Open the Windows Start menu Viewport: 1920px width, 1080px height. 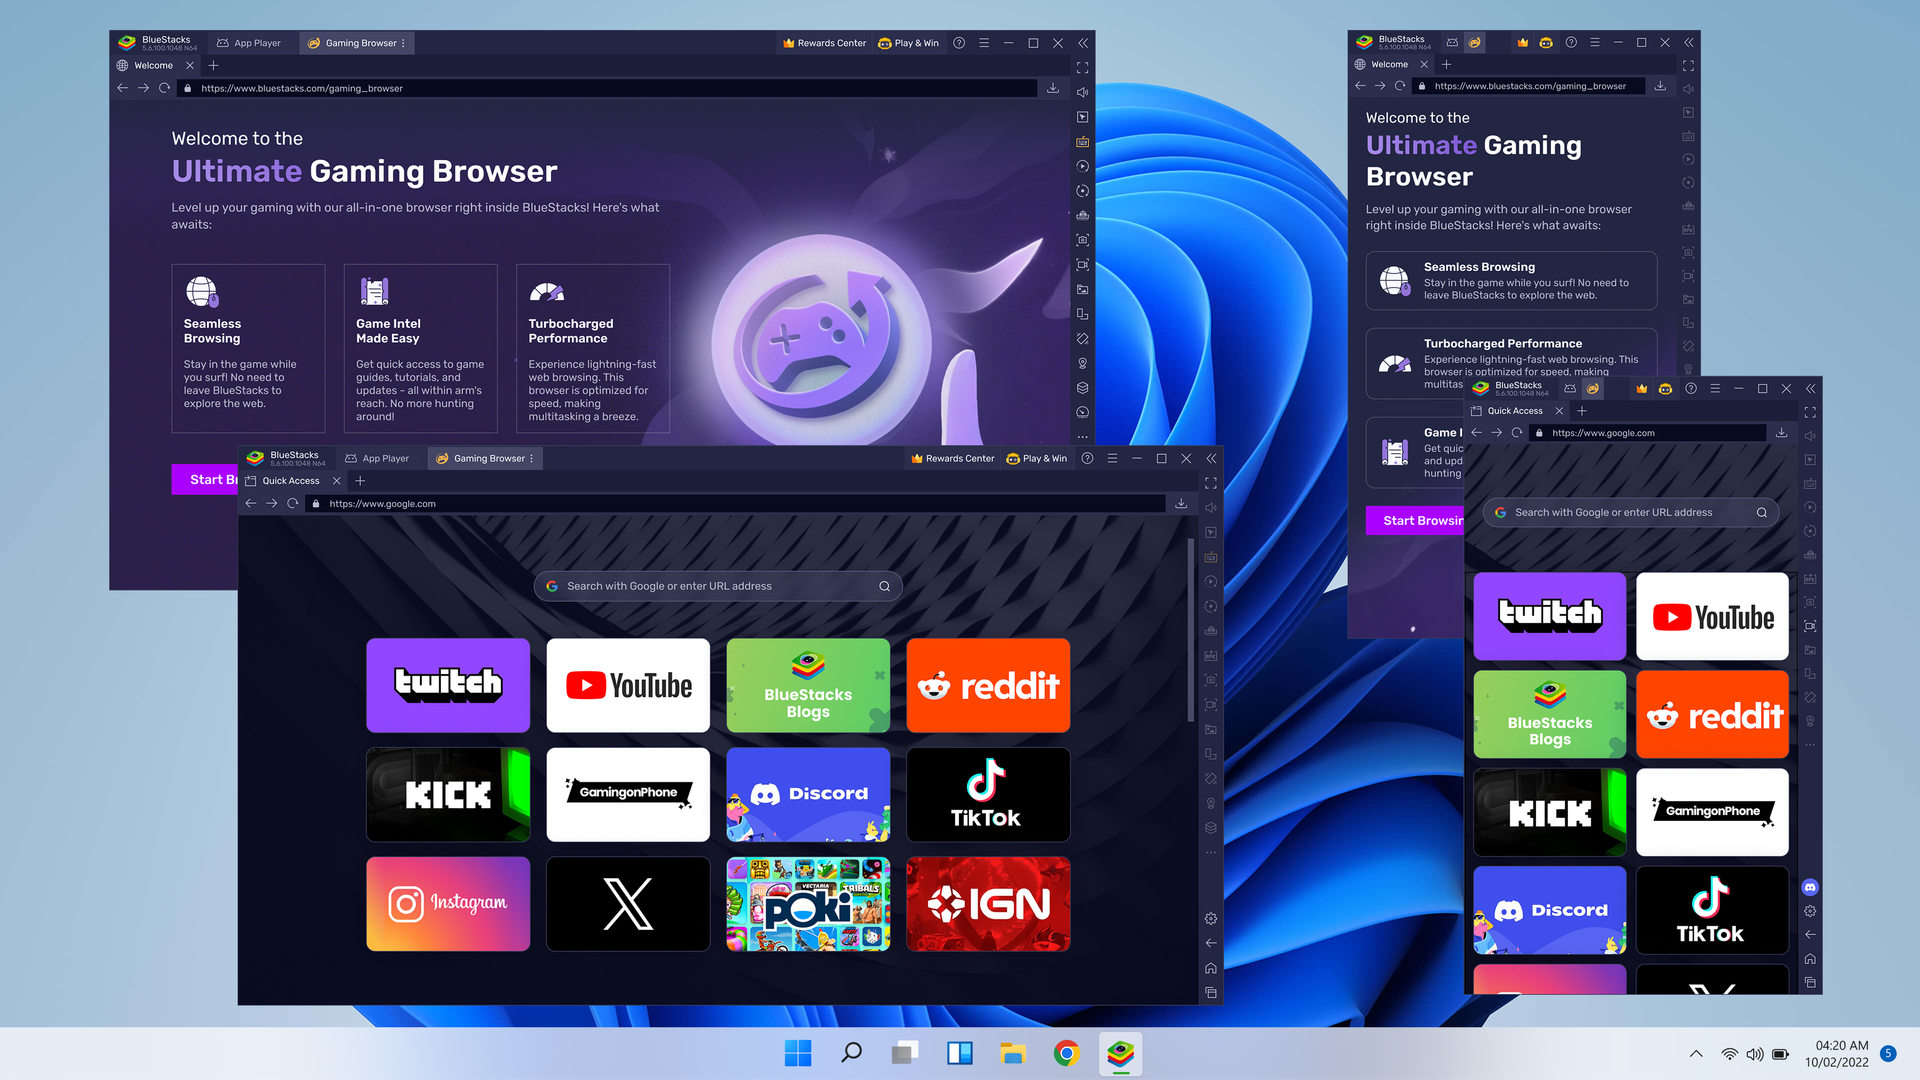798,1053
